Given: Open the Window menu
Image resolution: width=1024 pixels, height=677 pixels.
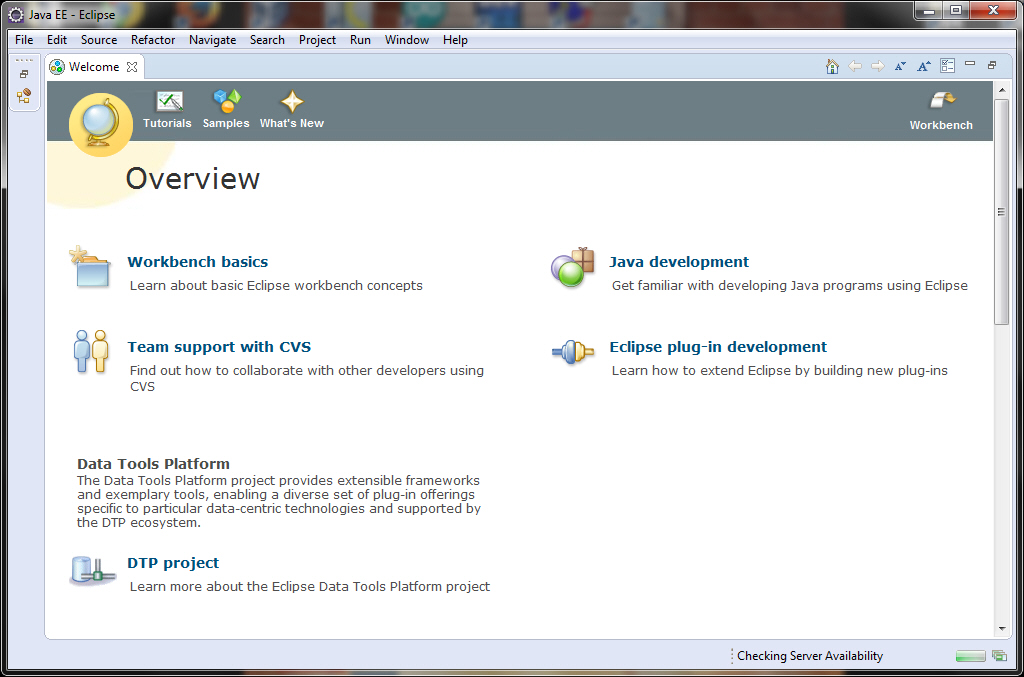Looking at the screenshot, I should click(x=407, y=40).
